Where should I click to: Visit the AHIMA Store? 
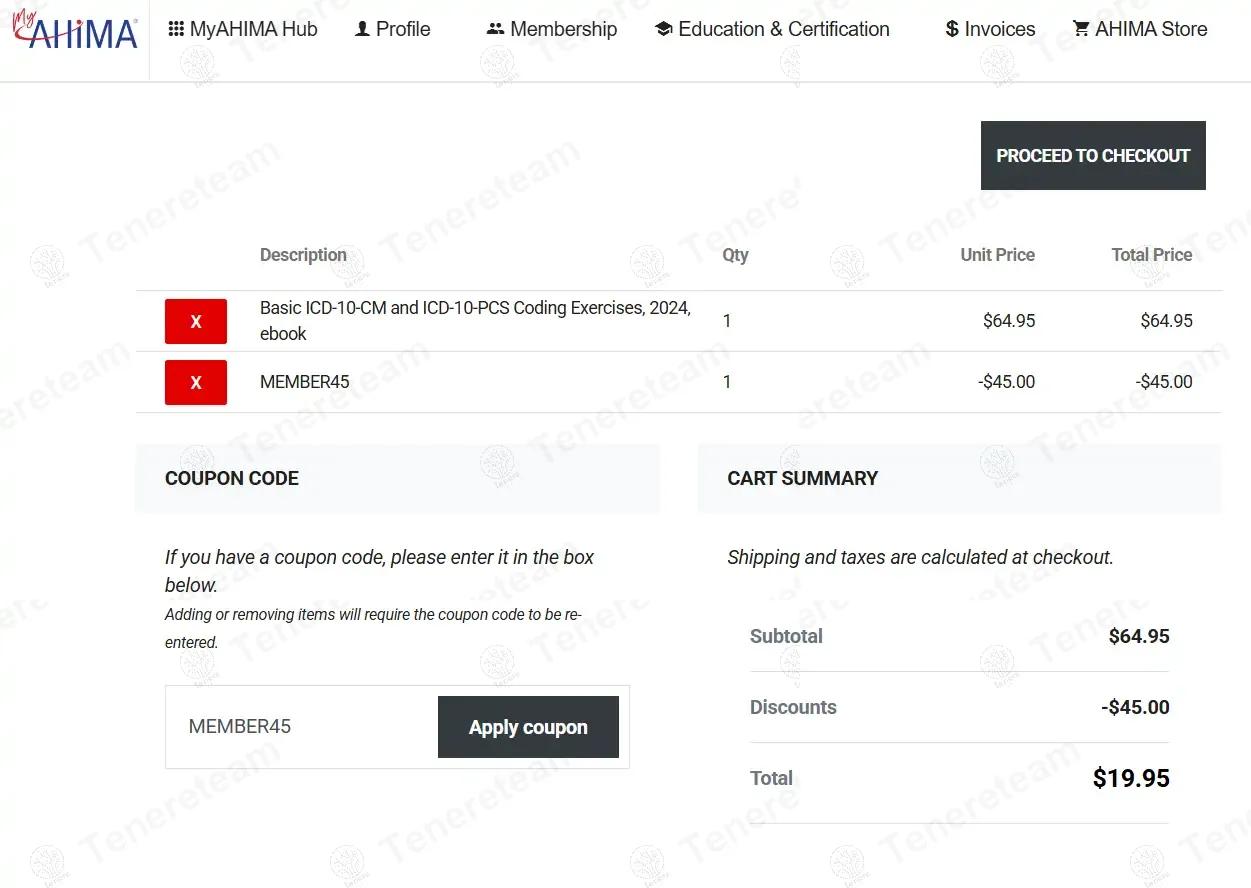point(1150,30)
